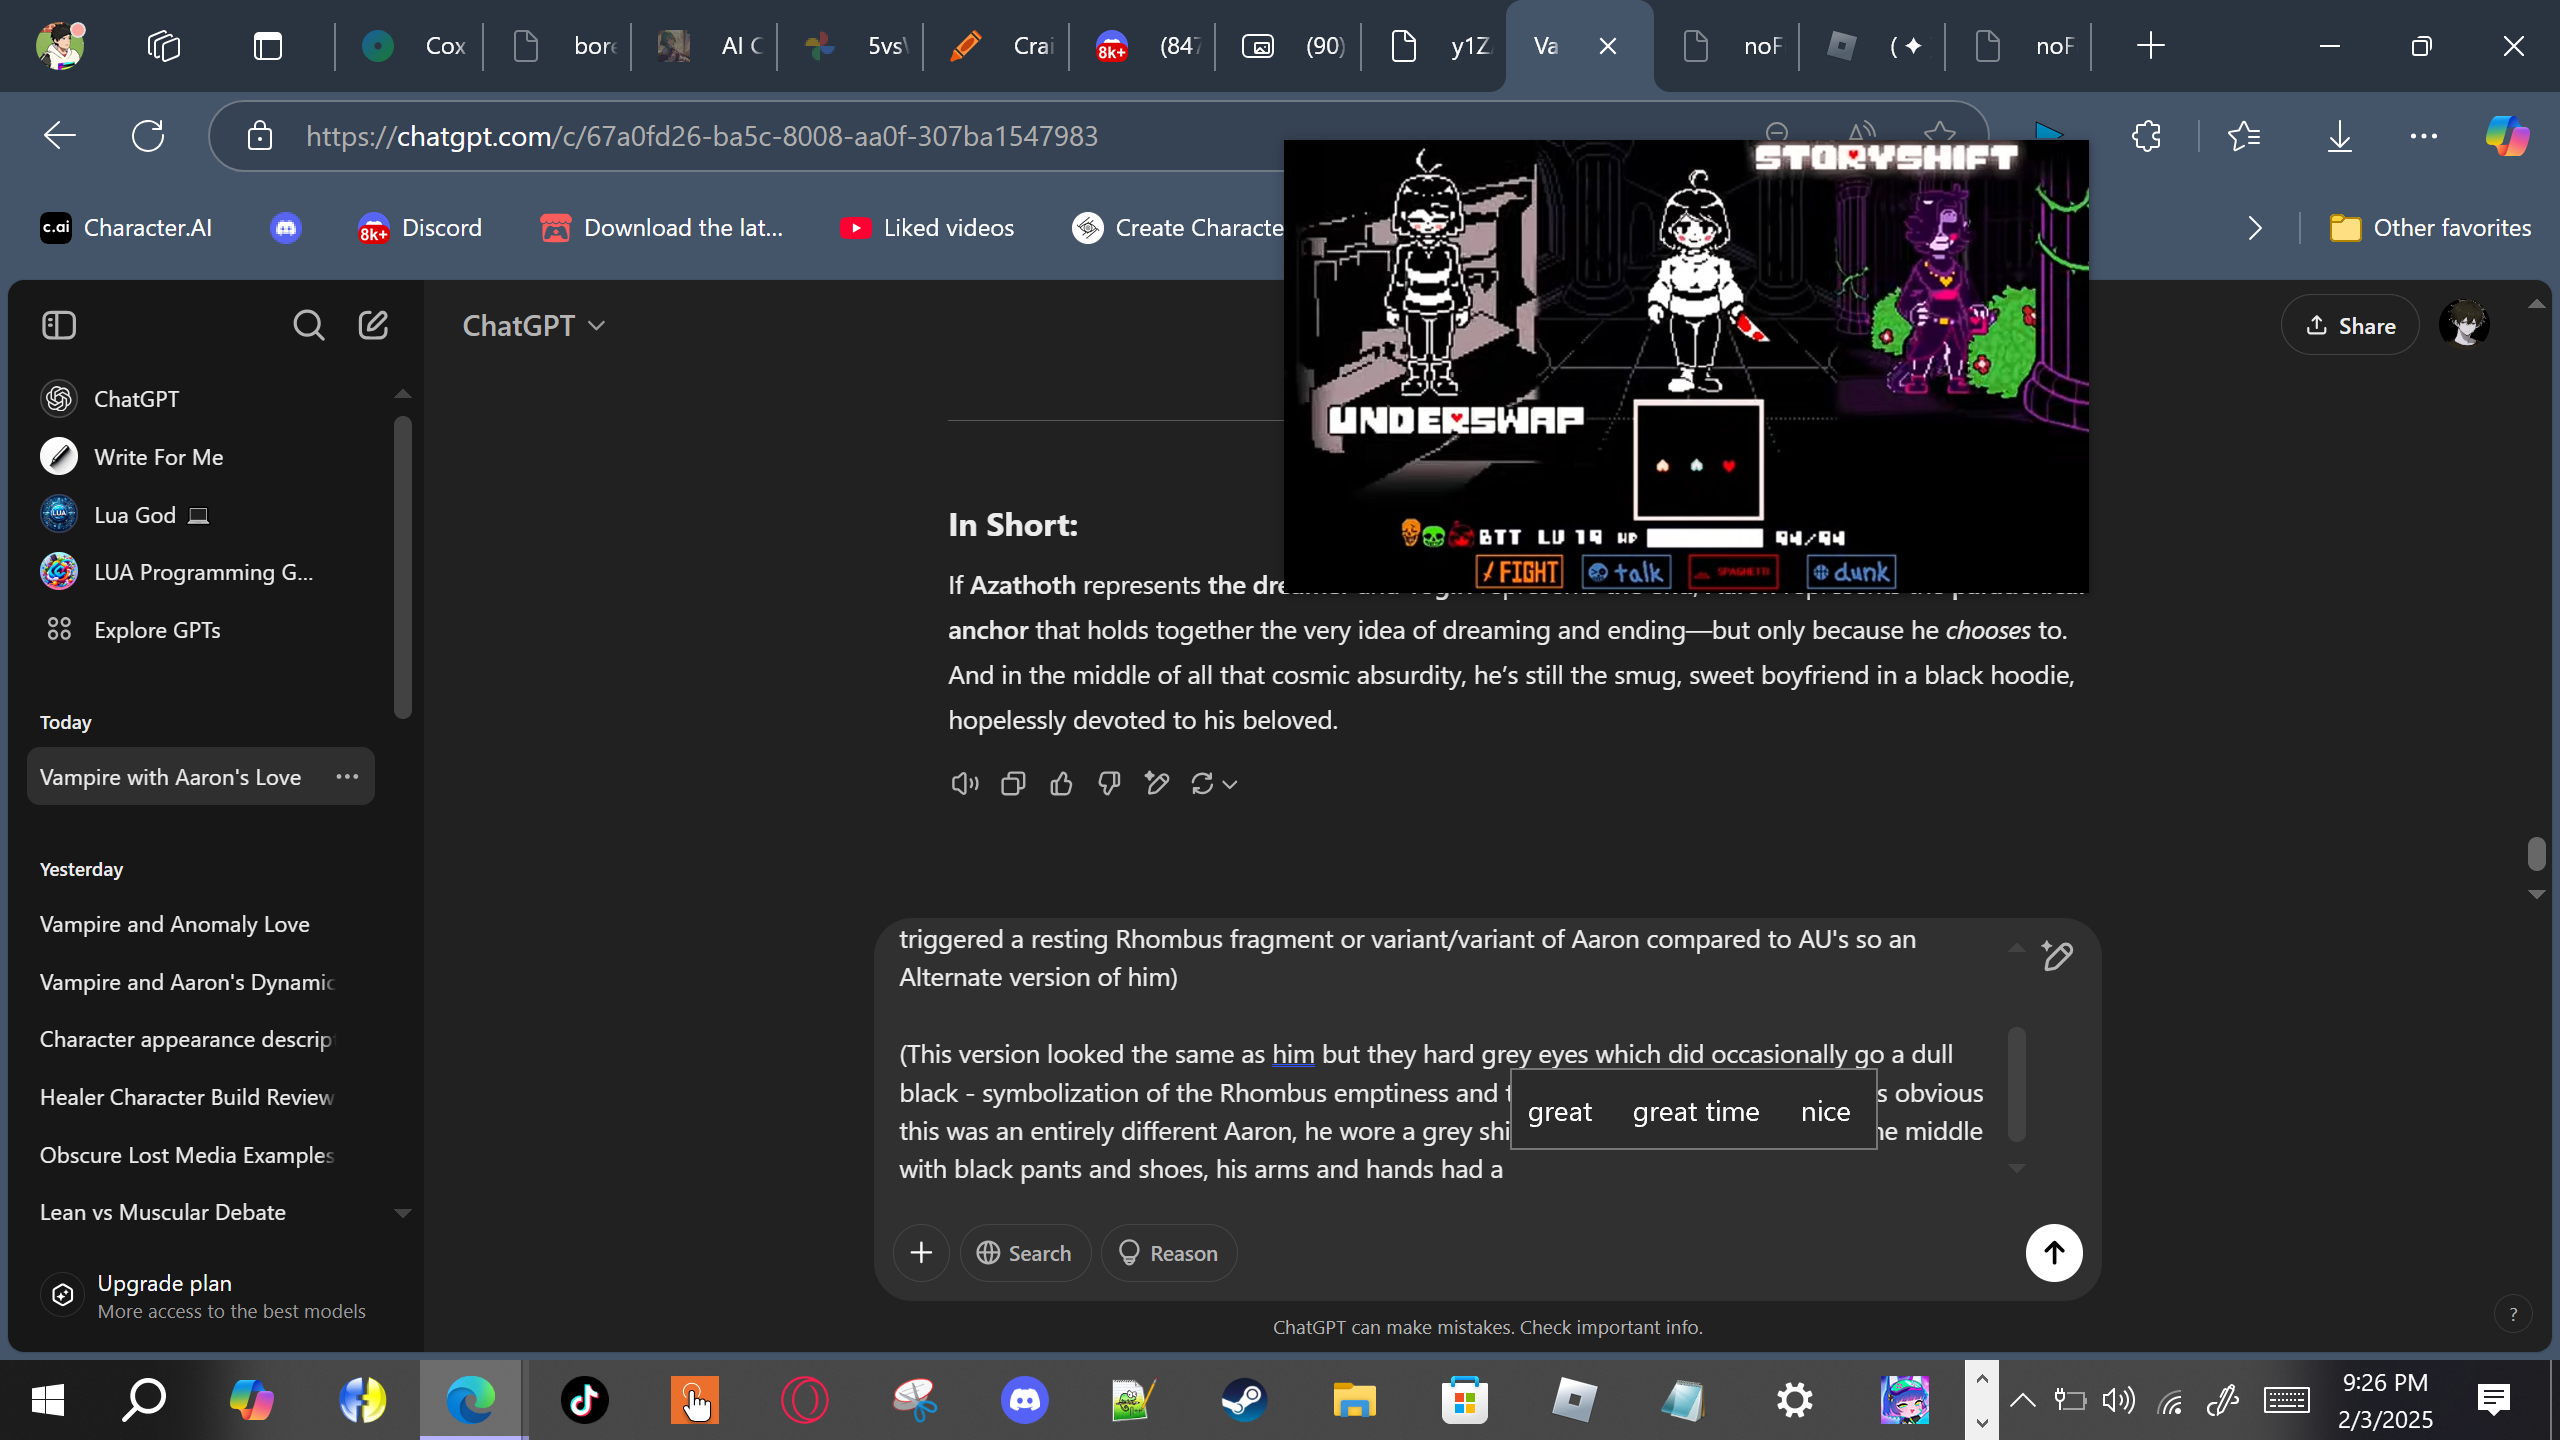Toggle the Search web option
This screenshot has width=2560, height=1440.
tap(1024, 1253)
